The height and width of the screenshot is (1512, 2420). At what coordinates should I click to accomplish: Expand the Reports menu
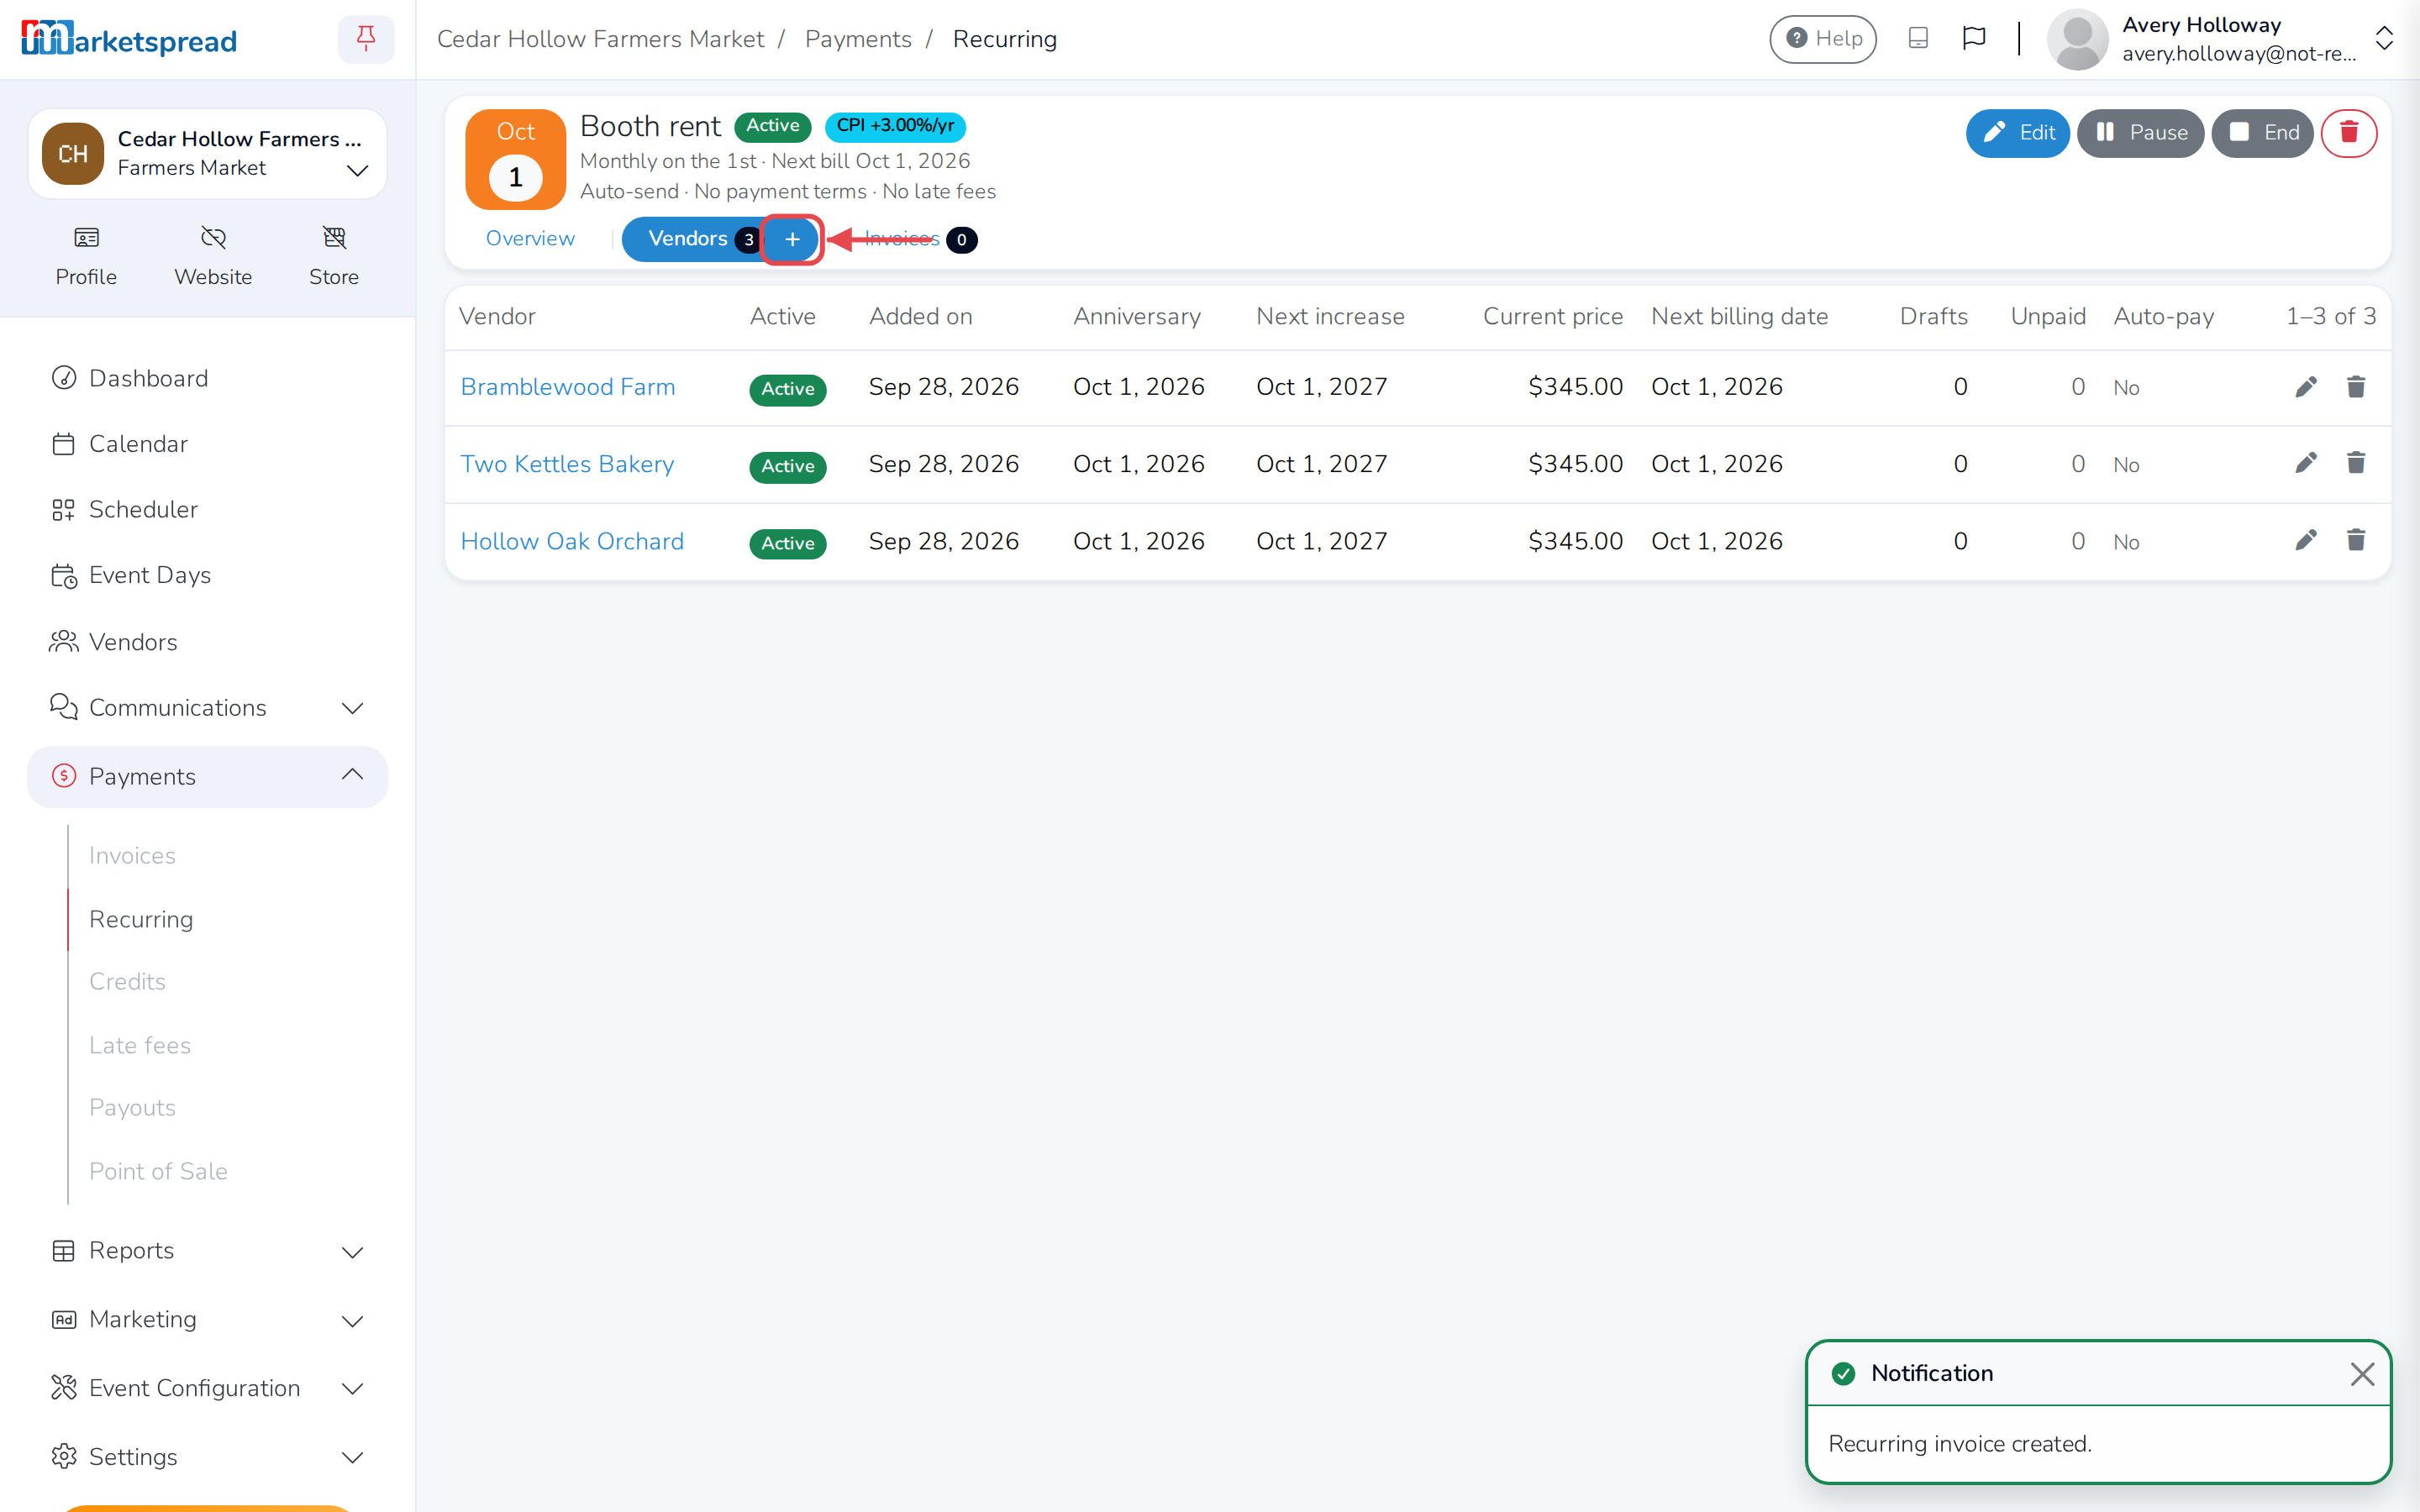tap(207, 1250)
